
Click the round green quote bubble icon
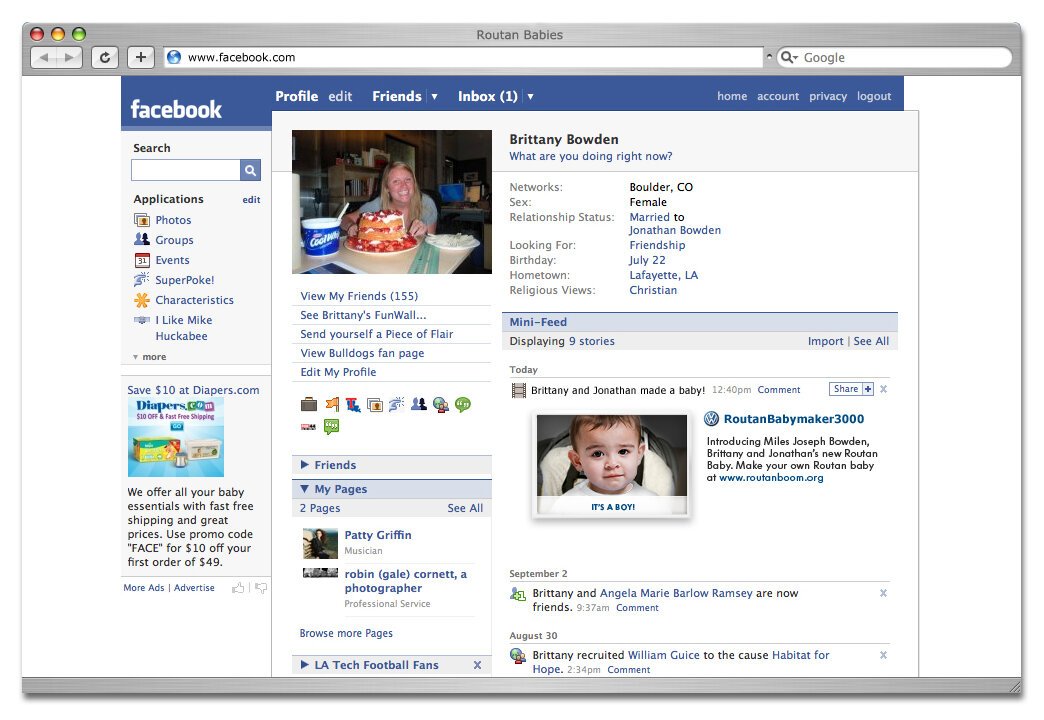tap(463, 404)
